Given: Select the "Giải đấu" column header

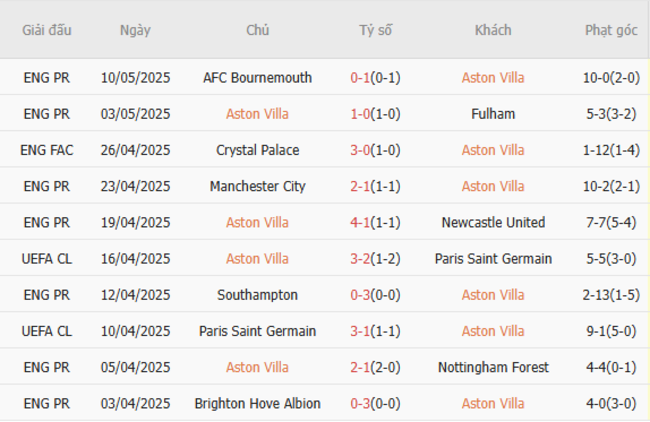Looking at the screenshot, I should point(47,30).
